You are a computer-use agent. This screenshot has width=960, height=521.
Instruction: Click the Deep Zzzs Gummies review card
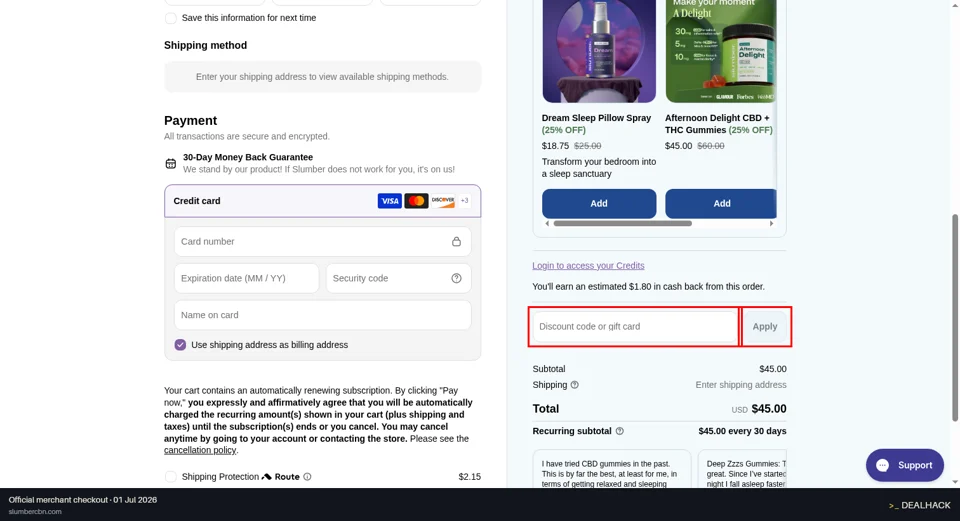[742, 470]
